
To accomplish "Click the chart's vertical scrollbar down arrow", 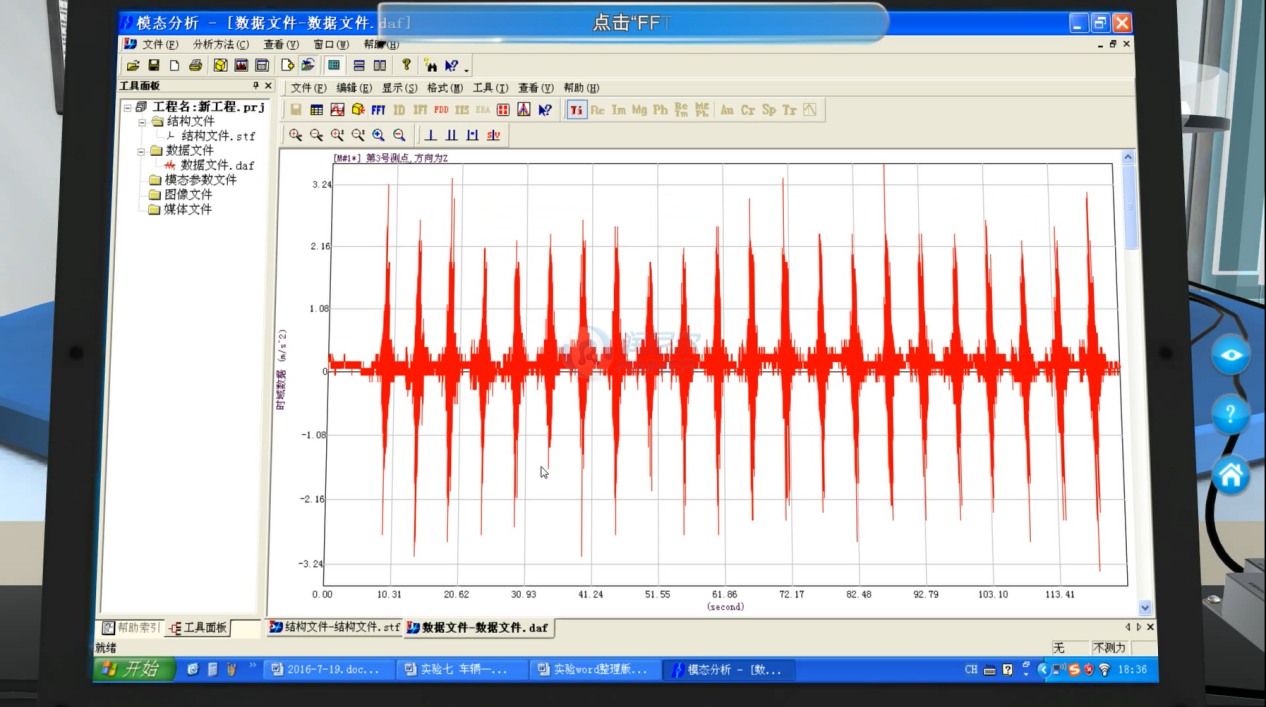I will [1145, 608].
